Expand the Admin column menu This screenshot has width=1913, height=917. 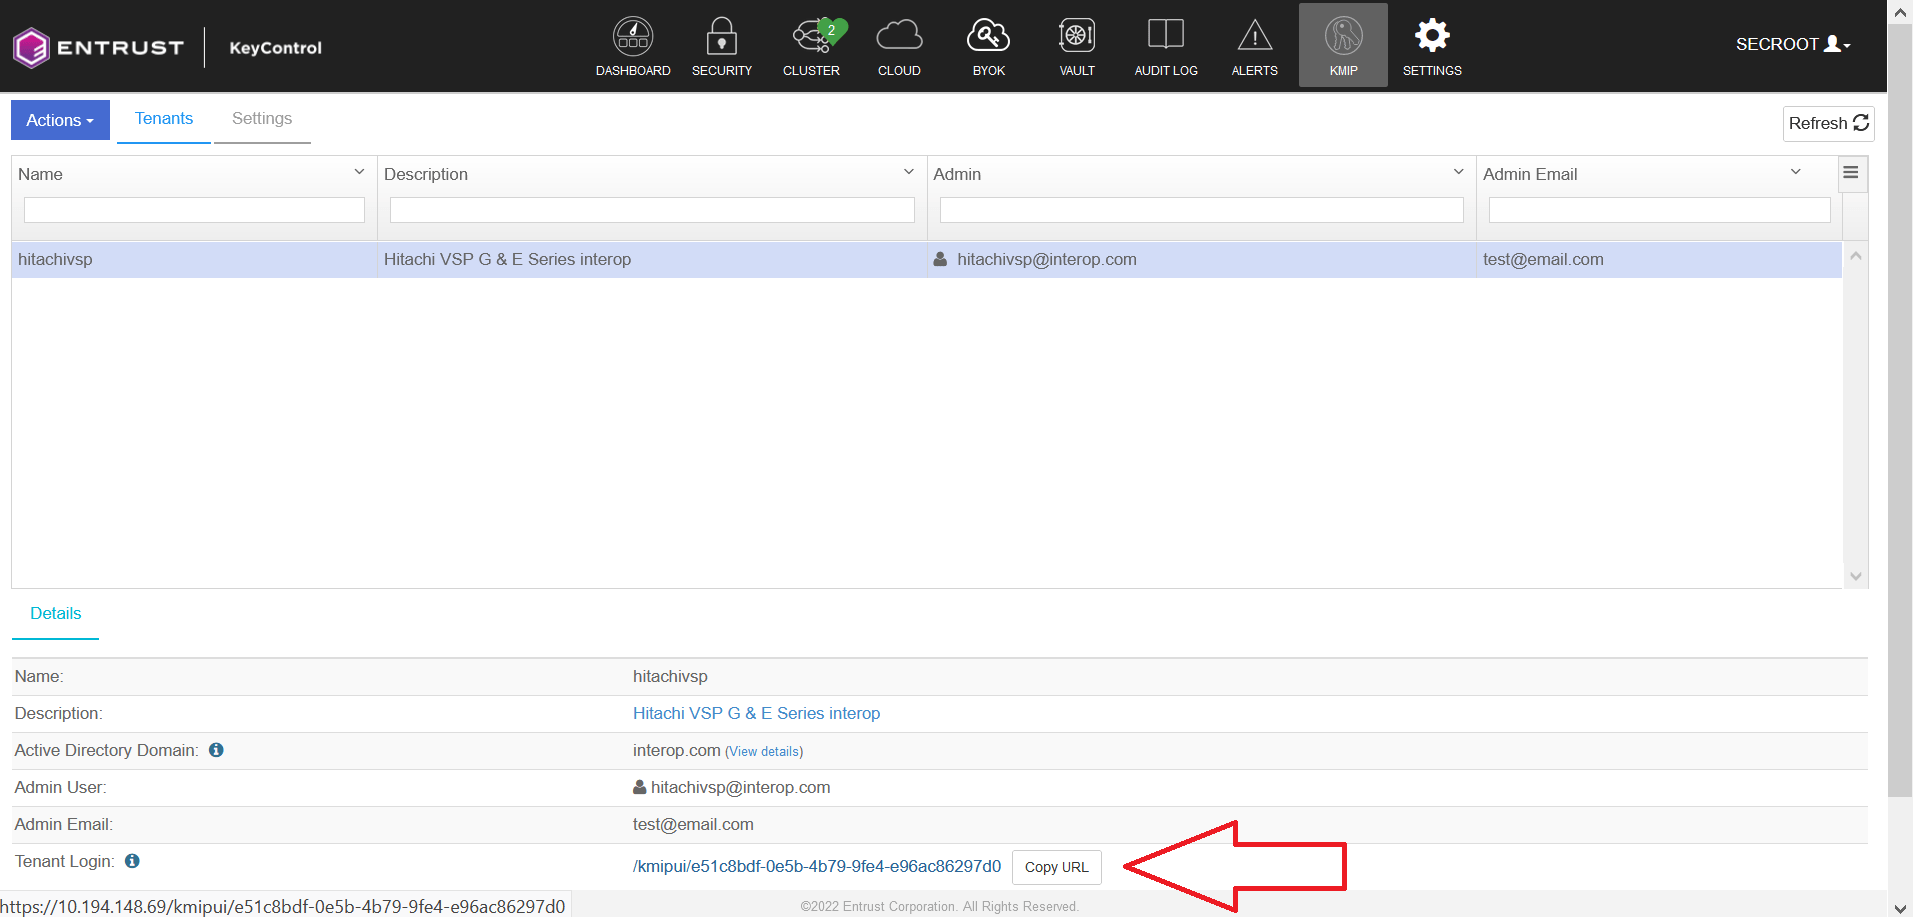[1458, 172]
